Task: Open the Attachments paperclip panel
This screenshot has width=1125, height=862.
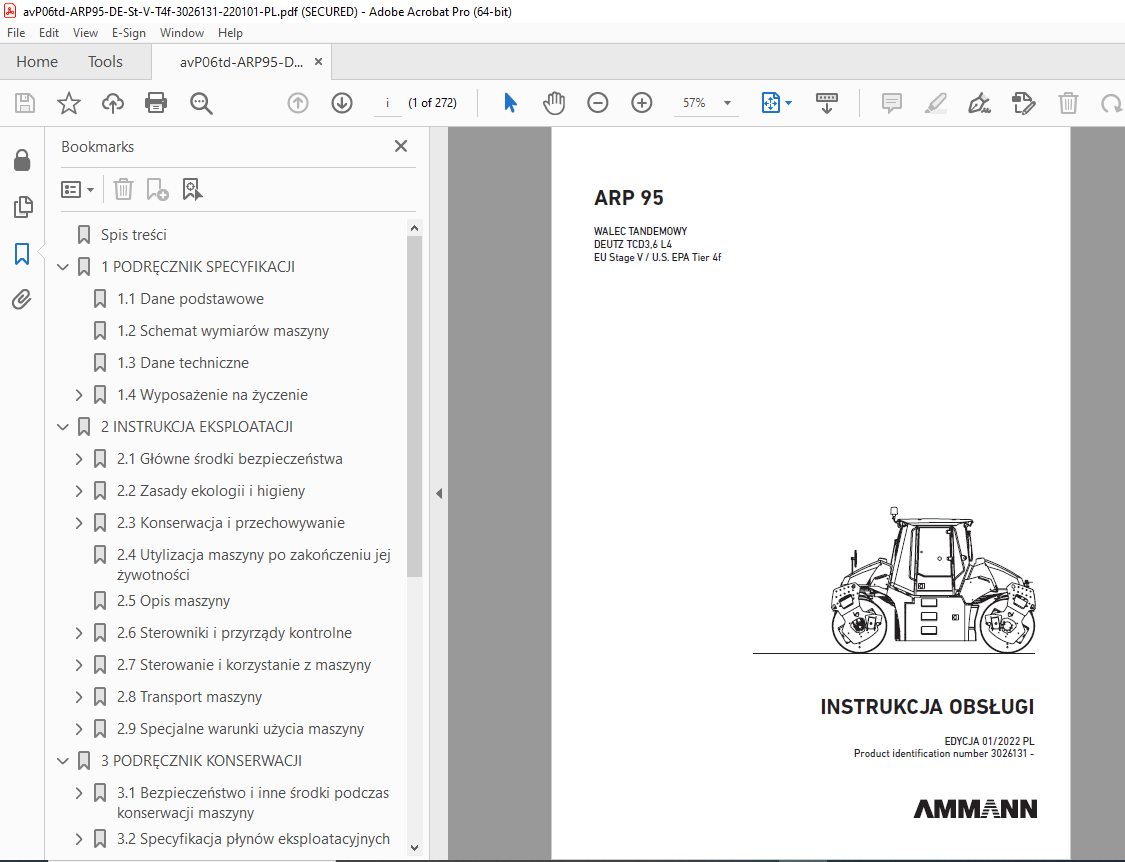Action: pyautogui.click(x=22, y=299)
